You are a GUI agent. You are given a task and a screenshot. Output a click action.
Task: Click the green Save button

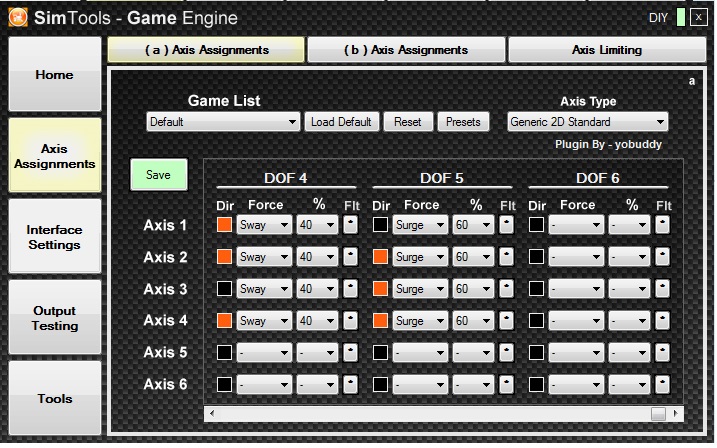coord(159,175)
